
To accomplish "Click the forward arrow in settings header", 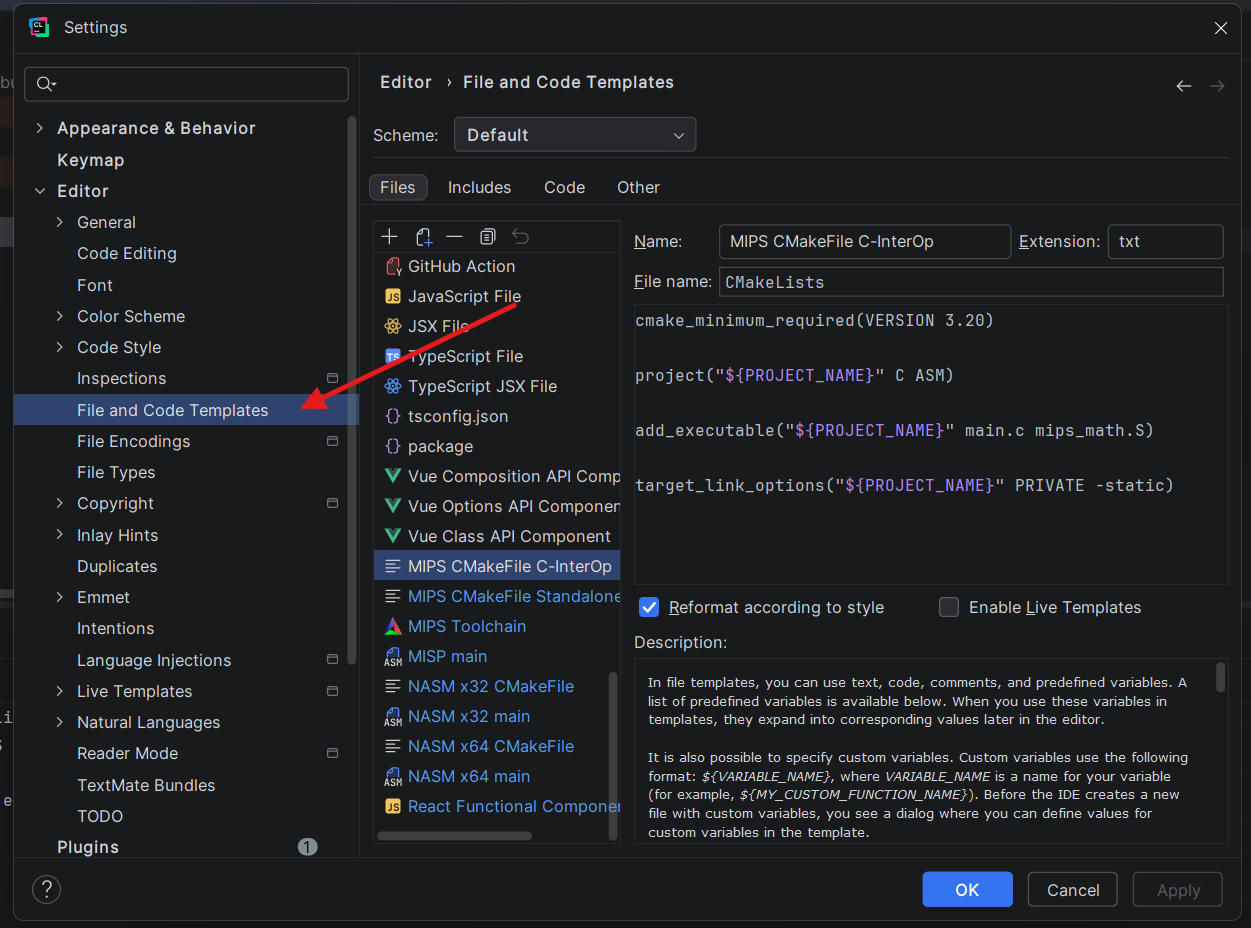I will pos(1217,86).
